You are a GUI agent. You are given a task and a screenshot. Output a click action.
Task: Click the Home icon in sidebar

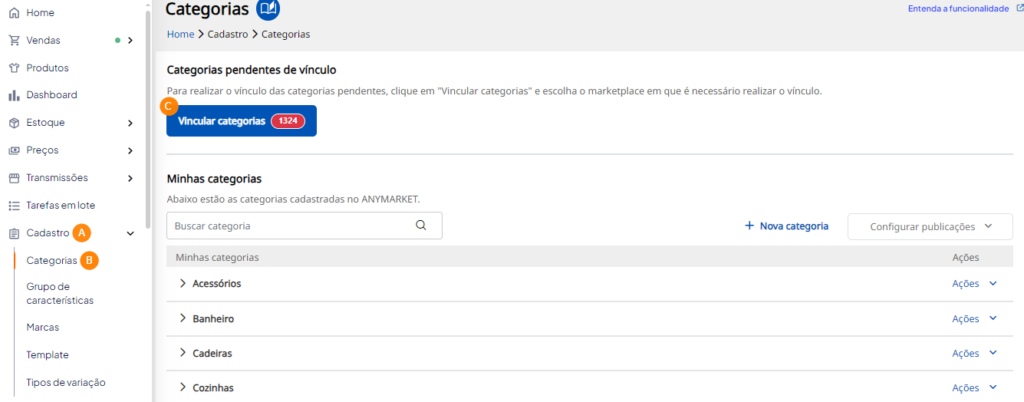(14, 13)
